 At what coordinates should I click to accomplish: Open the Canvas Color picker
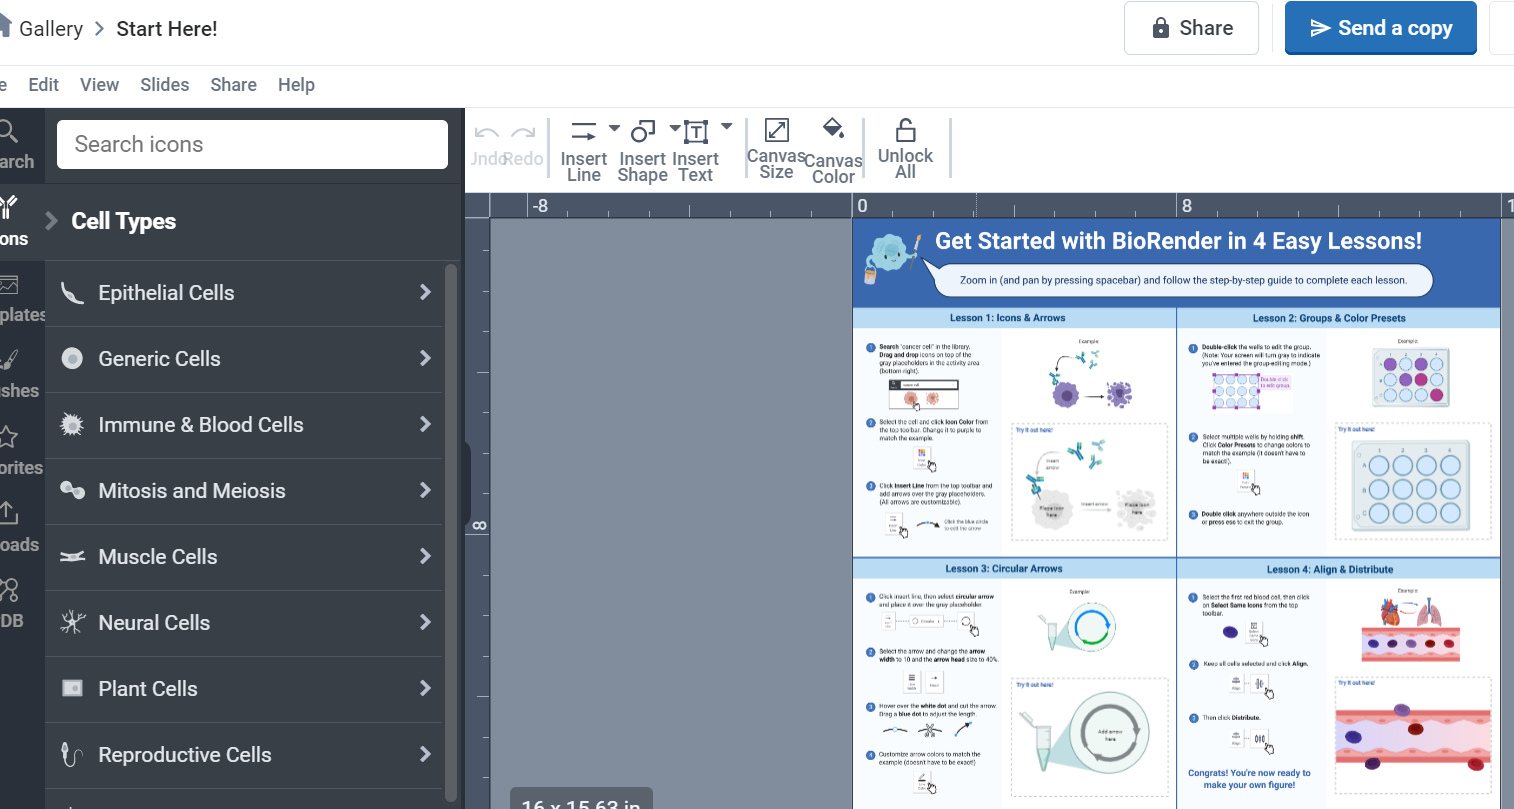(833, 151)
